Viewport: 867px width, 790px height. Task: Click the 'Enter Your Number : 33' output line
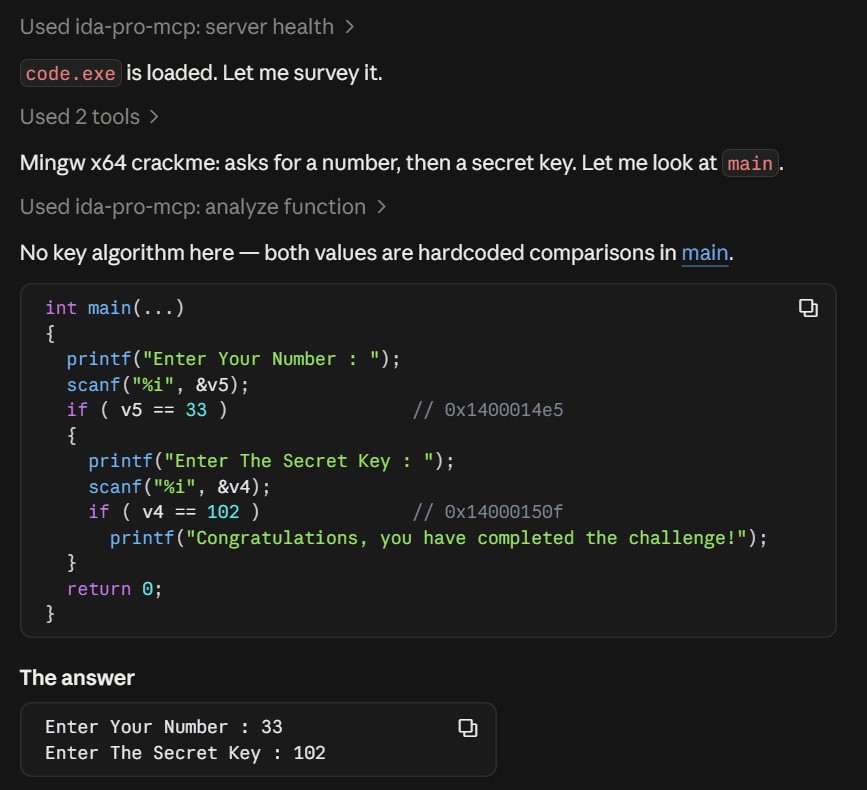click(164, 727)
